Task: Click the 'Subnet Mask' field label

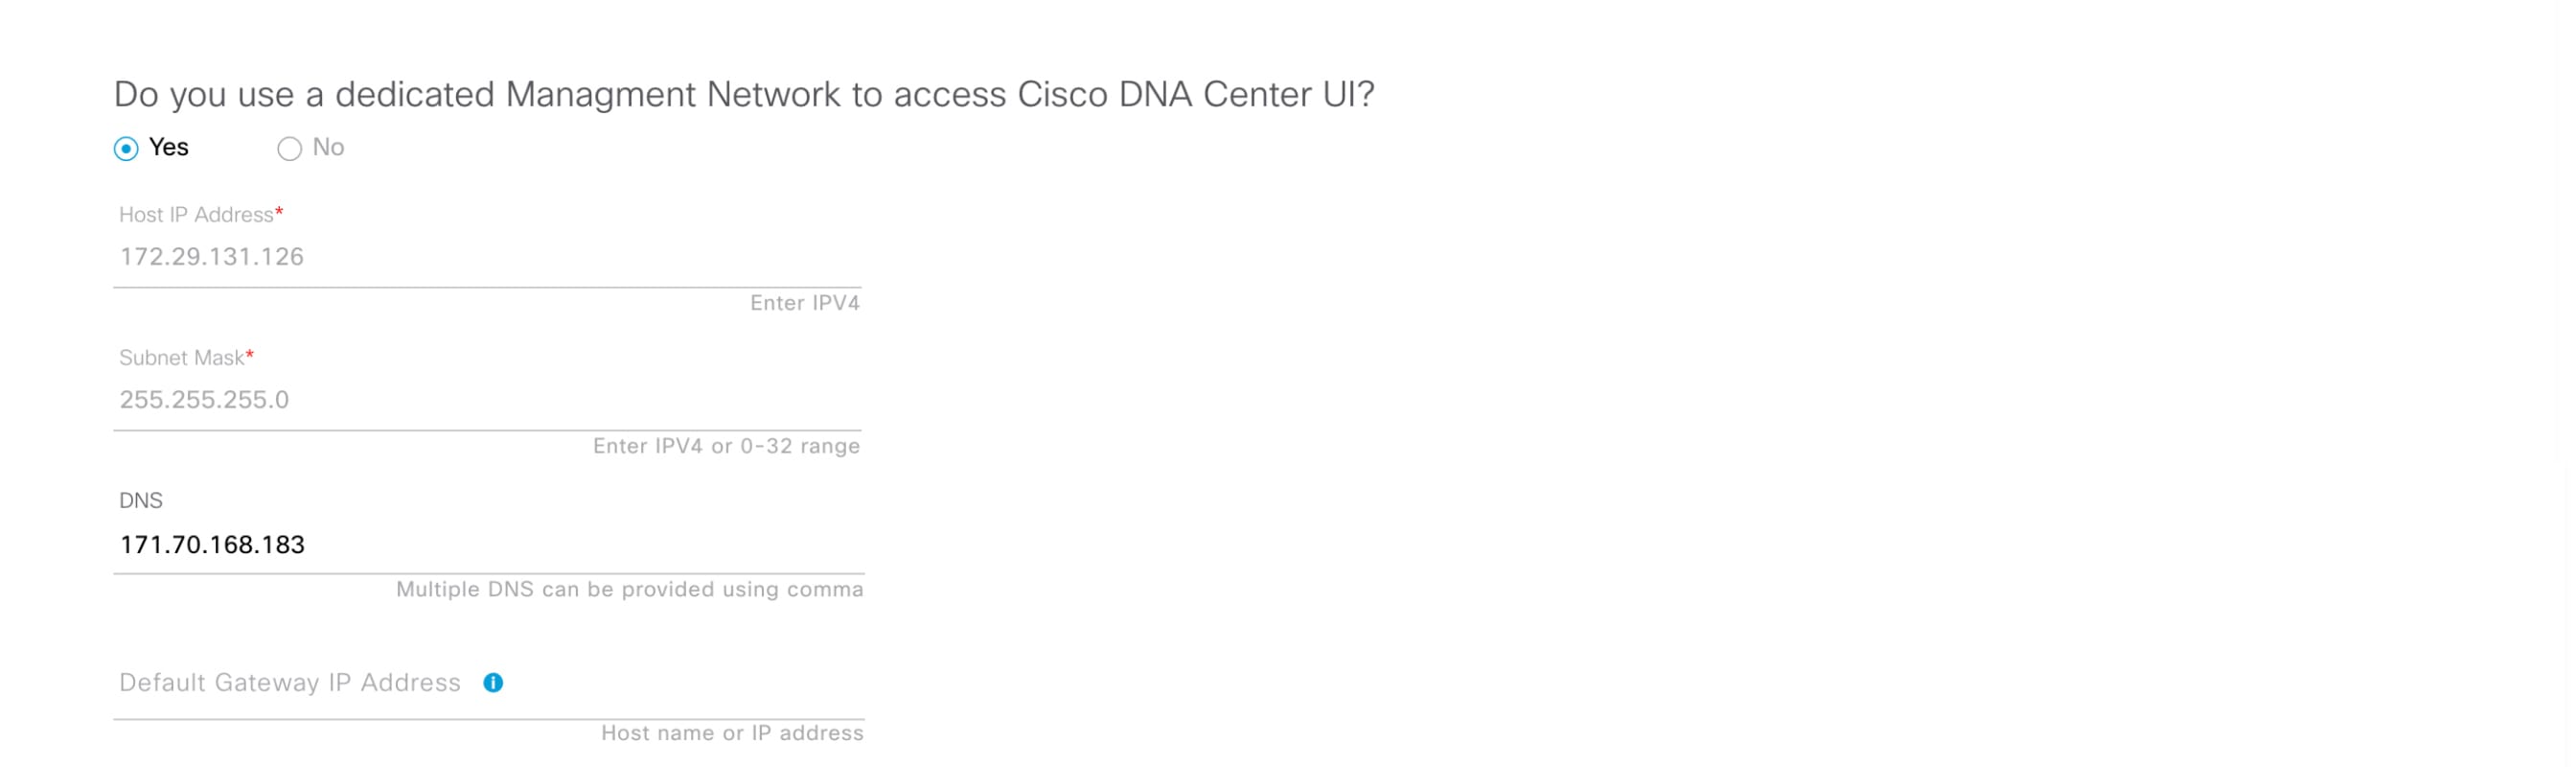Action: pyautogui.click(x=181, y=358)
